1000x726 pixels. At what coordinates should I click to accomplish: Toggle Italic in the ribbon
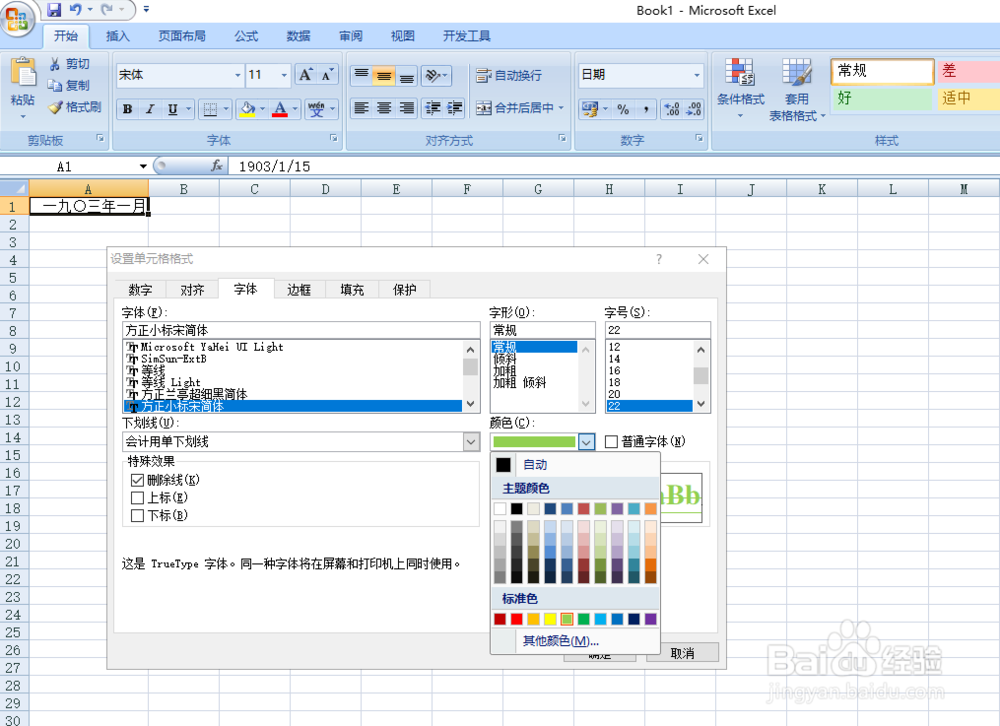pos(150,109)
